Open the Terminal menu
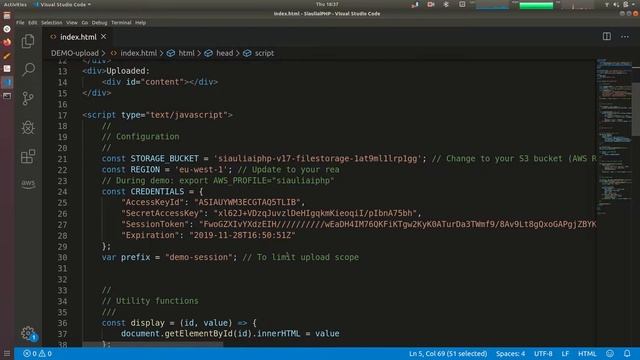 [x=121, y=23]
